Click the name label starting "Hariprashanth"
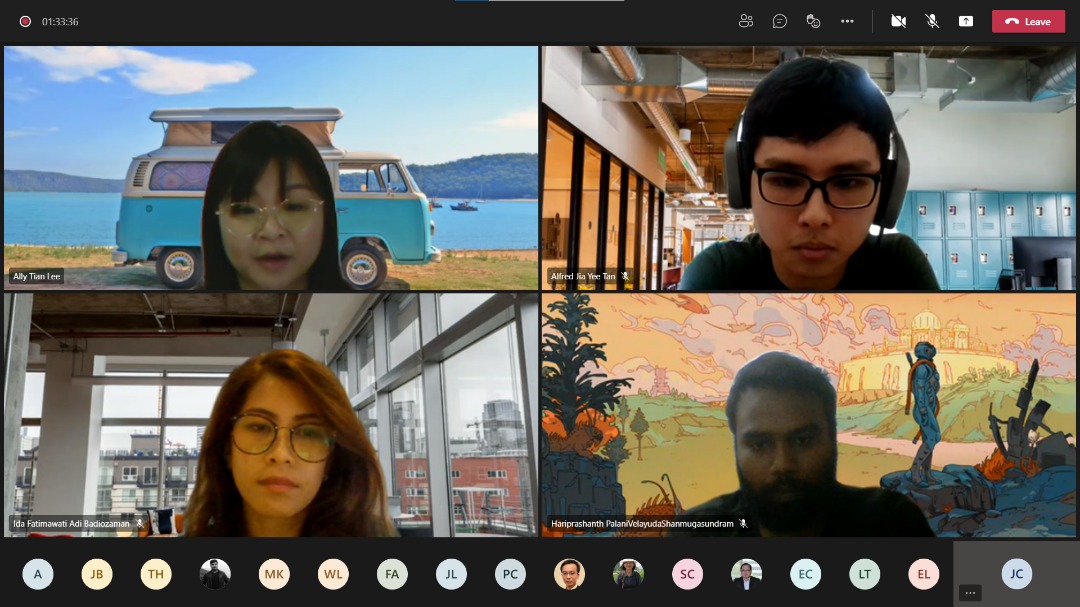1080x607 pixels. 642,524
